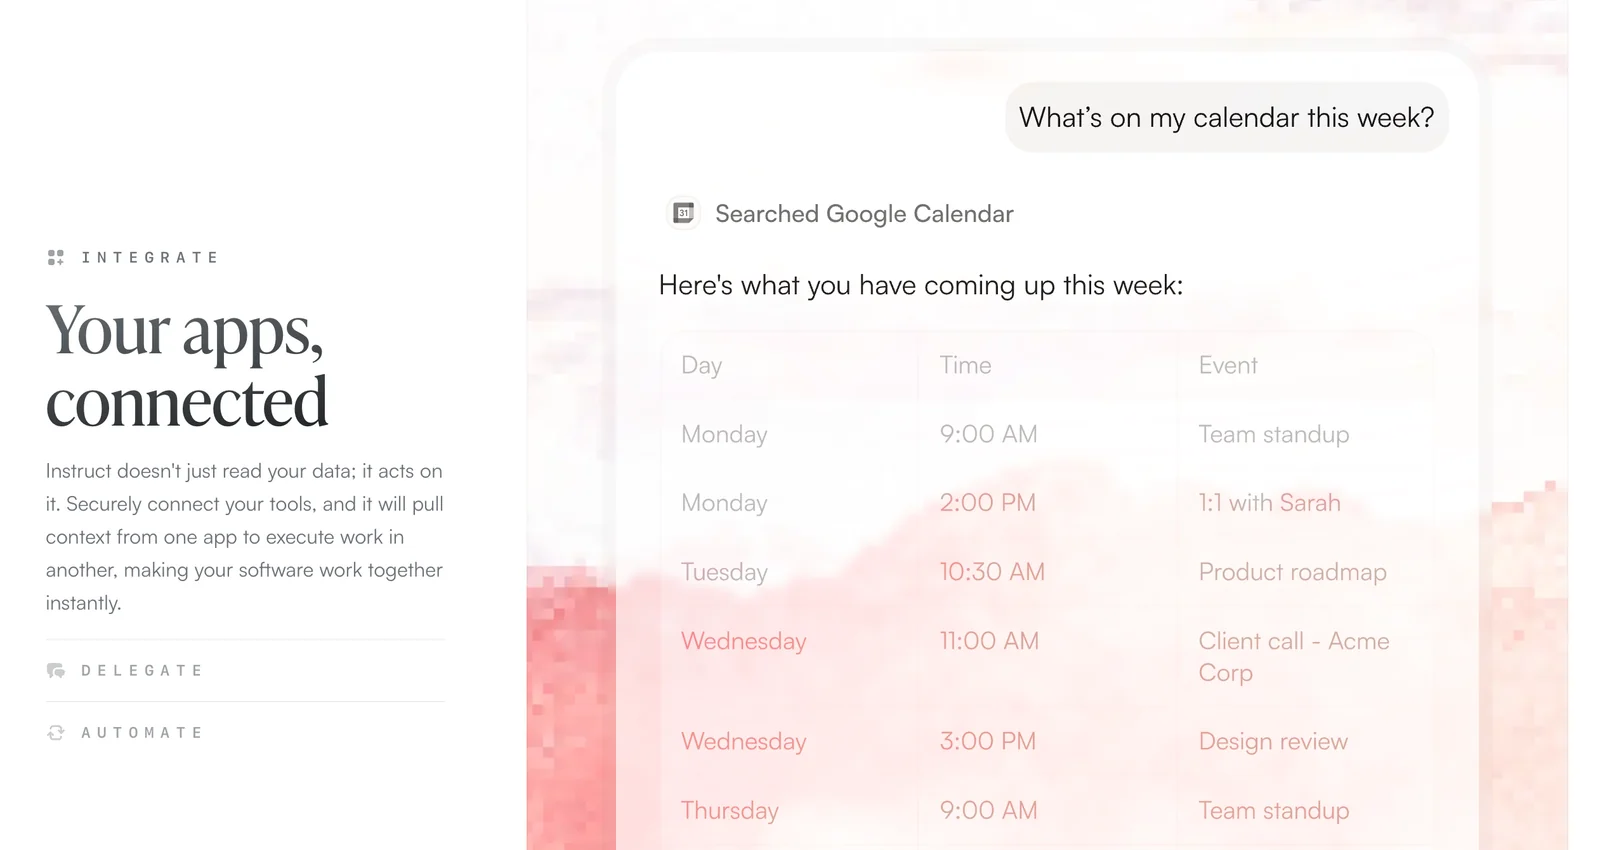Screen dimensions: 1600x850
Task: Click the chat bubble asking about the calendar
Action: pyautogui.click(x=1225, y=117)
